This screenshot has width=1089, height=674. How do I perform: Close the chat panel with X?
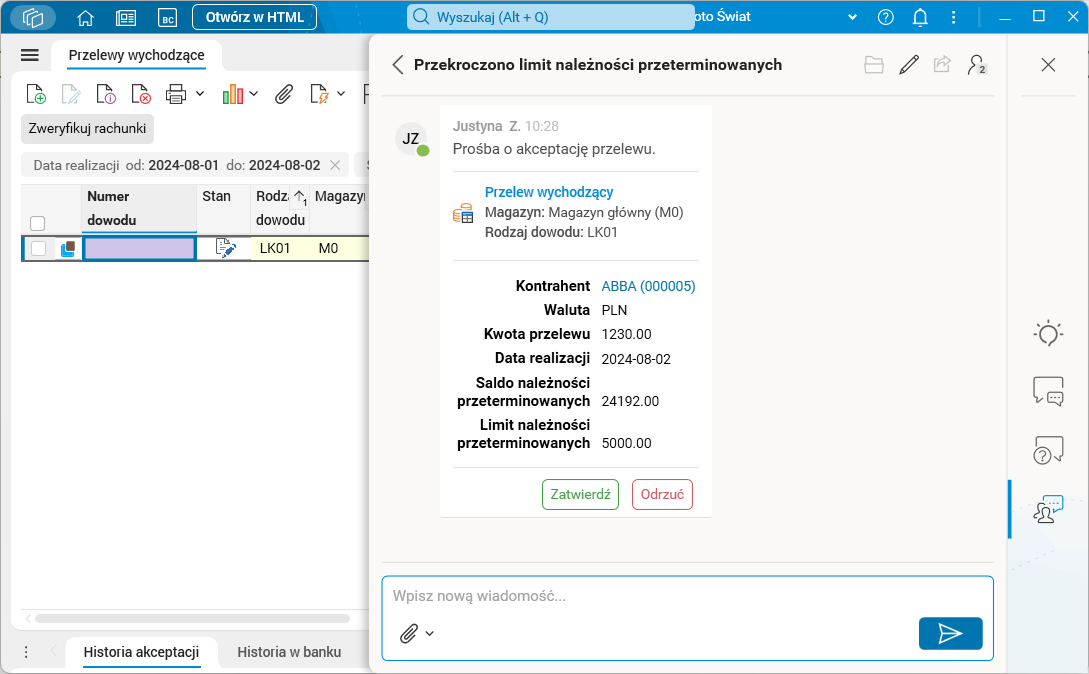click(x=1048, y=65)
